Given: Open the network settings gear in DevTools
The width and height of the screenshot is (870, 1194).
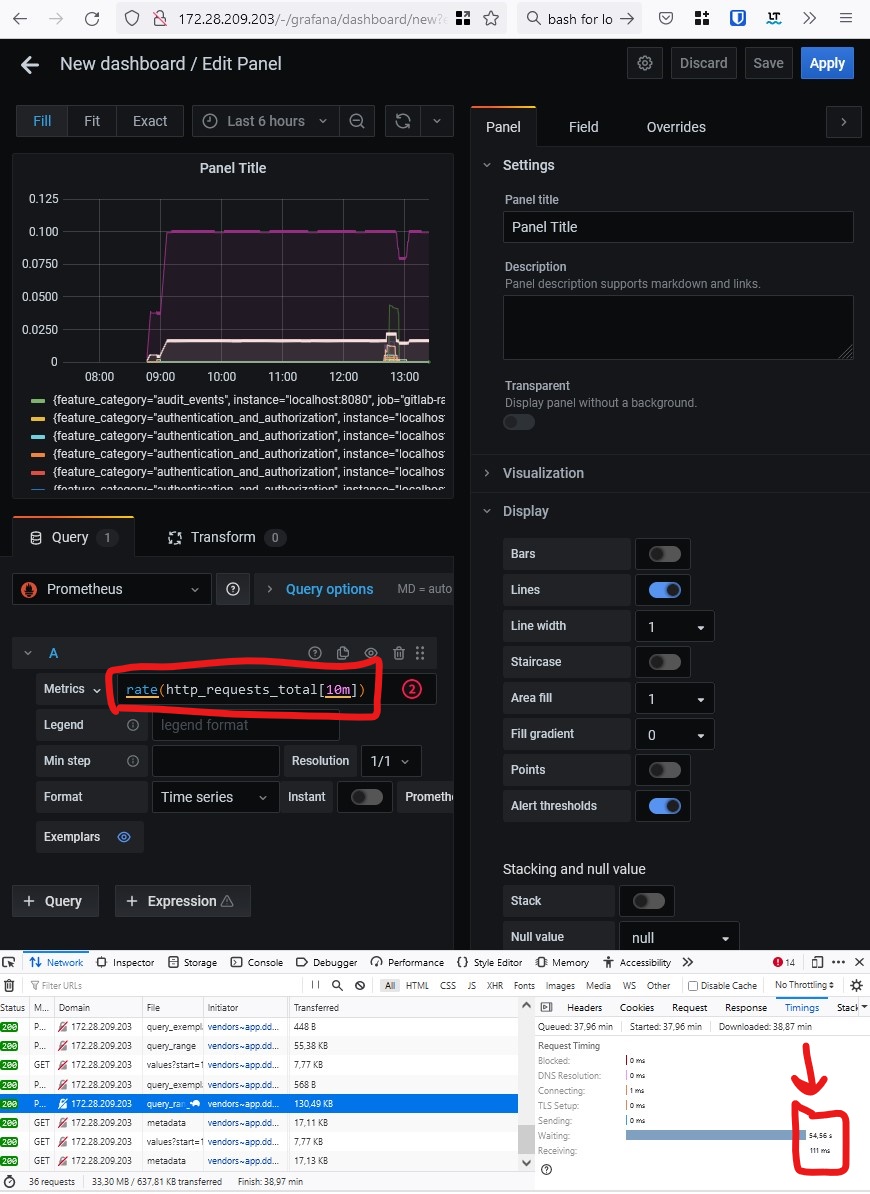Looking at the screenshot, I should point(856,985).
